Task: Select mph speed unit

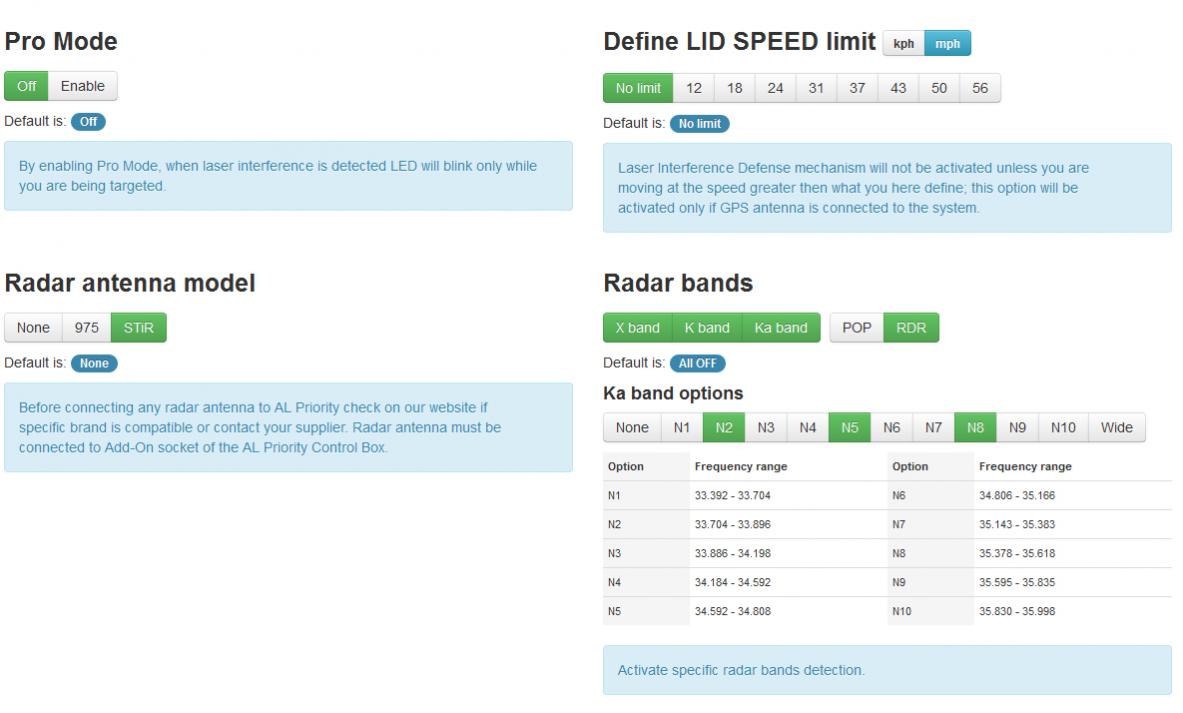Action: click(x=947, y=44)
